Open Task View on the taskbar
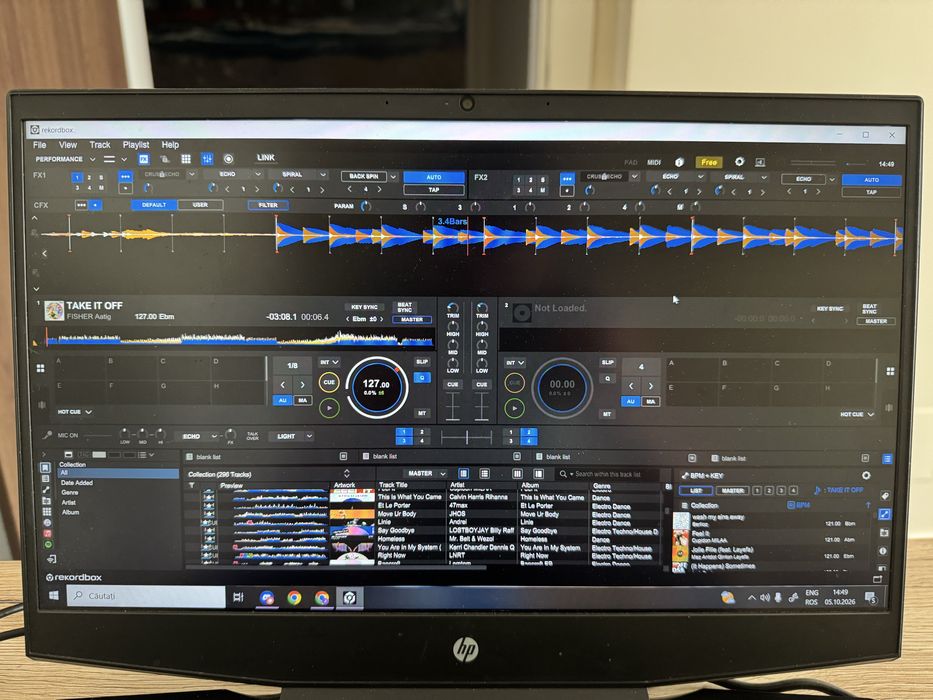 (238, 596)
